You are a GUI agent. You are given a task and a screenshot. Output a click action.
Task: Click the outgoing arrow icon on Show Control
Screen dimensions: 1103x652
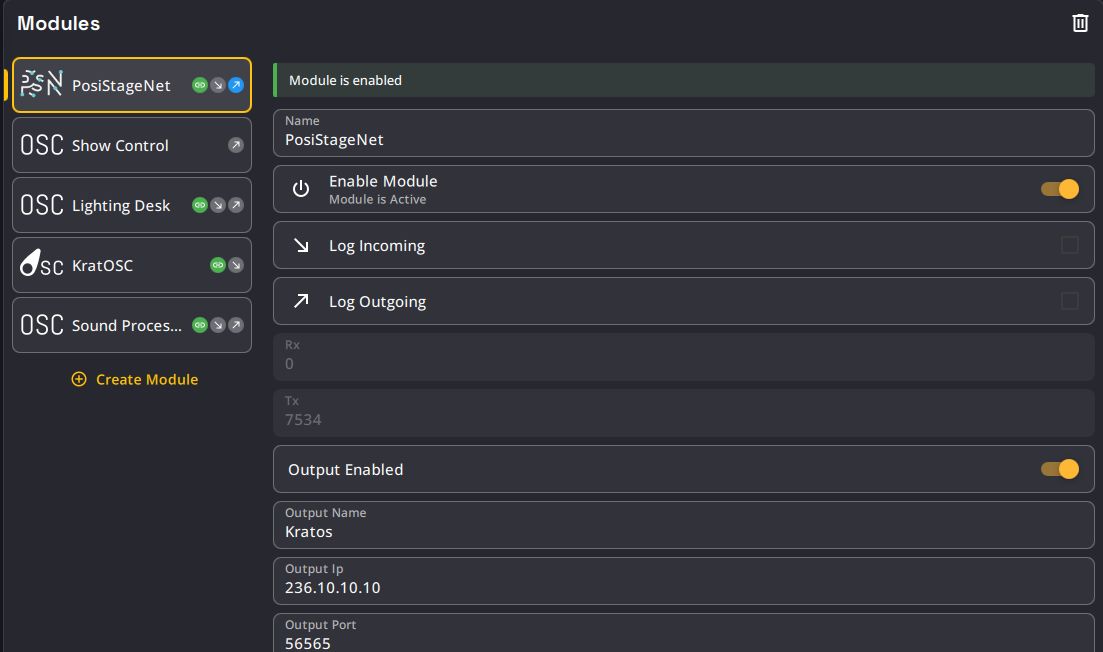236,146
